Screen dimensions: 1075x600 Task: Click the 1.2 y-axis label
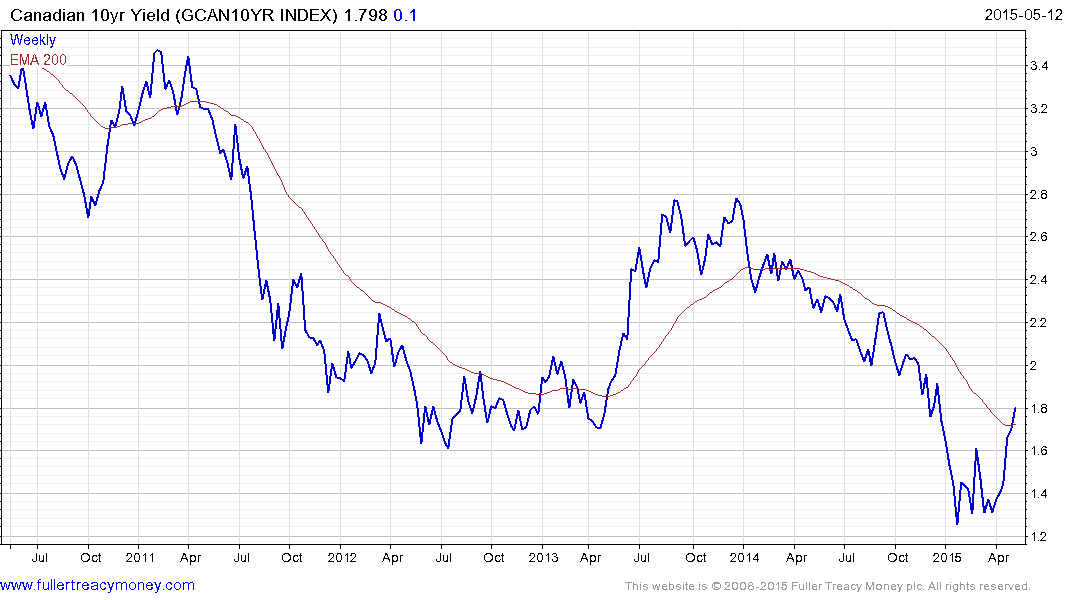pyautogui.click(x=1039, y=537)
